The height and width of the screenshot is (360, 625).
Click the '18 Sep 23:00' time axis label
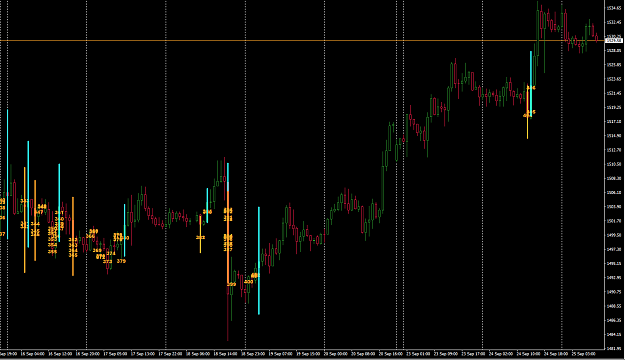253,354
